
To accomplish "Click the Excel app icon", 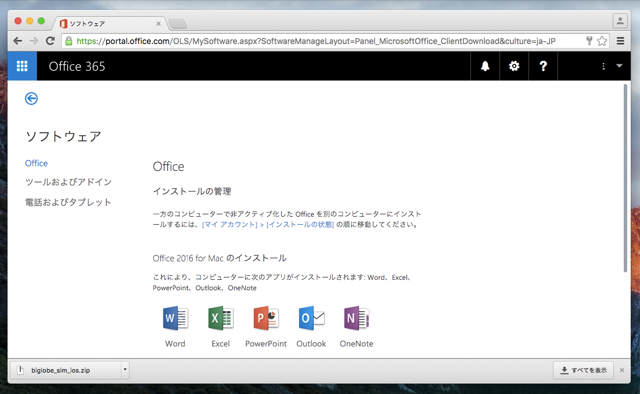I will 221,318.
